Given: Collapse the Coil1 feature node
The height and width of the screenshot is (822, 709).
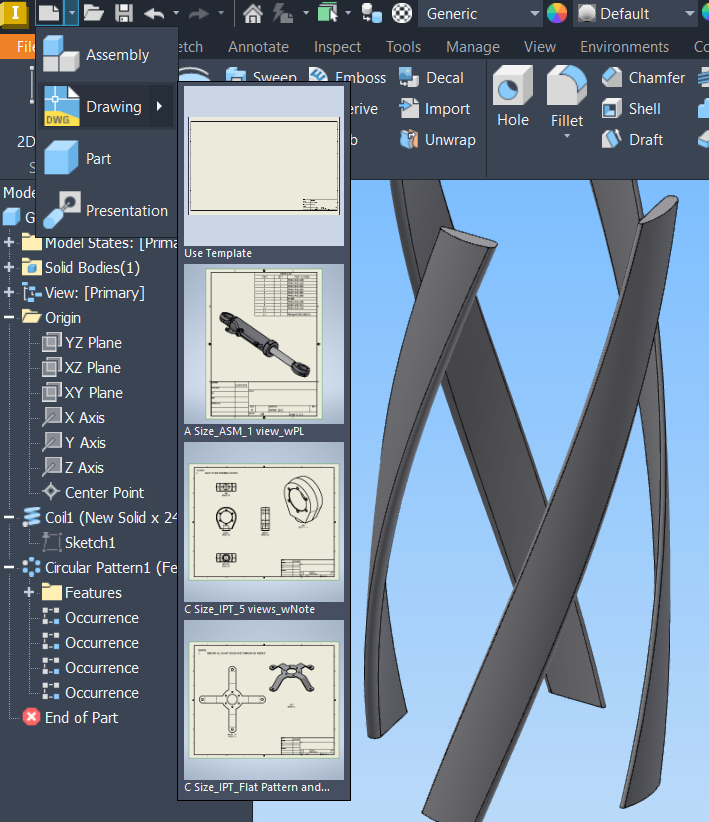Looking at the screenshot, I should [x=9, y=517].
